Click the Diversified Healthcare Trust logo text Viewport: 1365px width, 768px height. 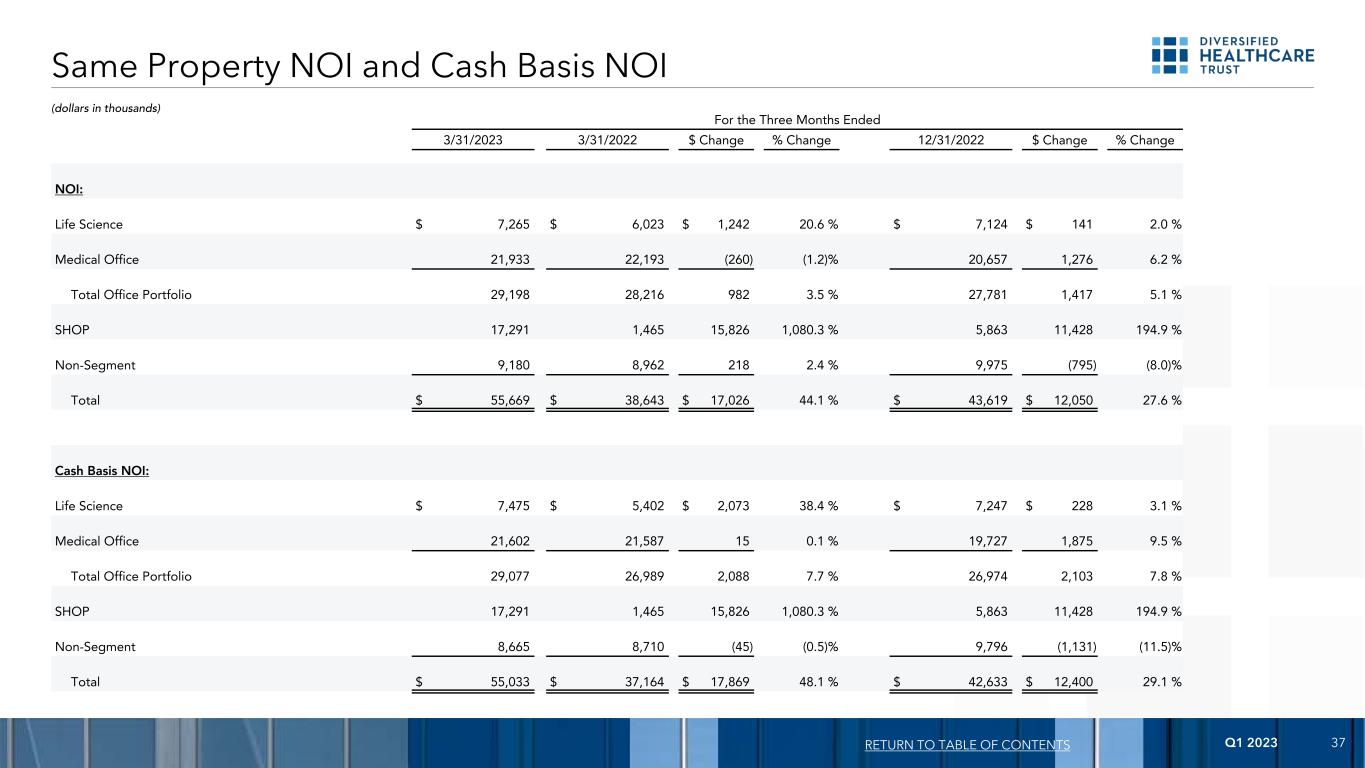point(1252,55)
